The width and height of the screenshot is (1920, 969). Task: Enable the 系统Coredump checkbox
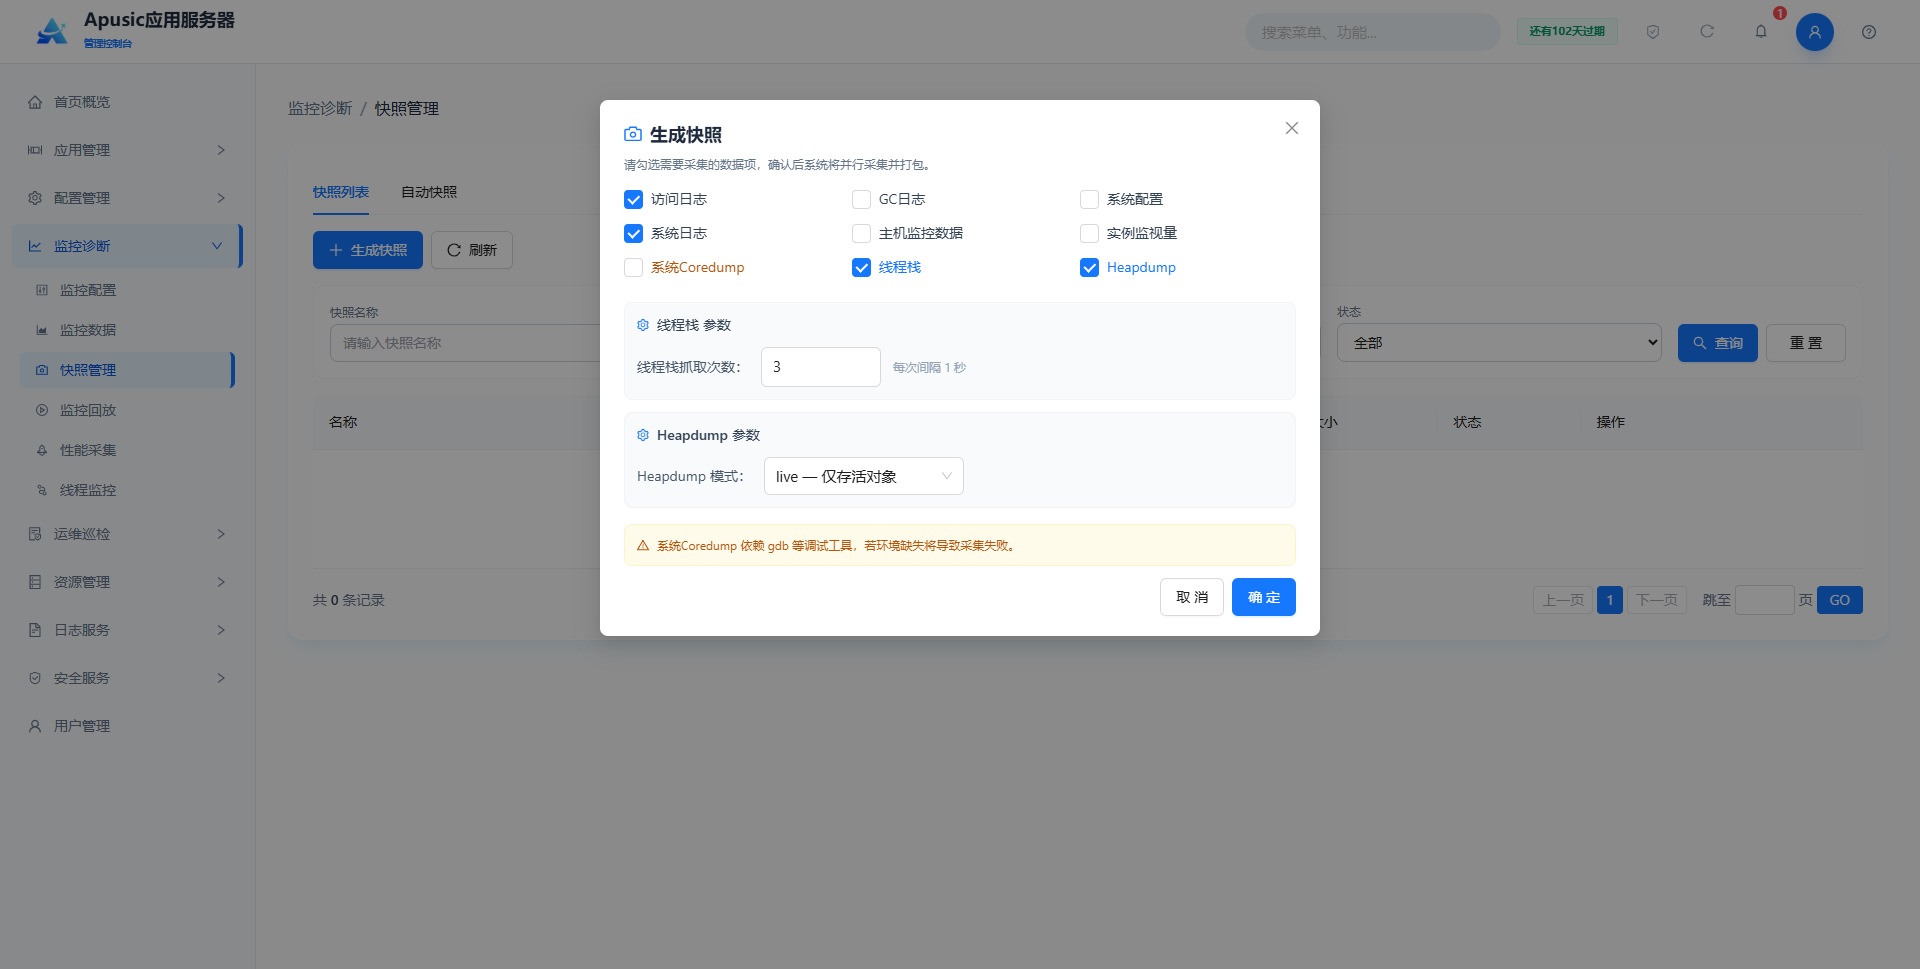[x=633, y=267]
